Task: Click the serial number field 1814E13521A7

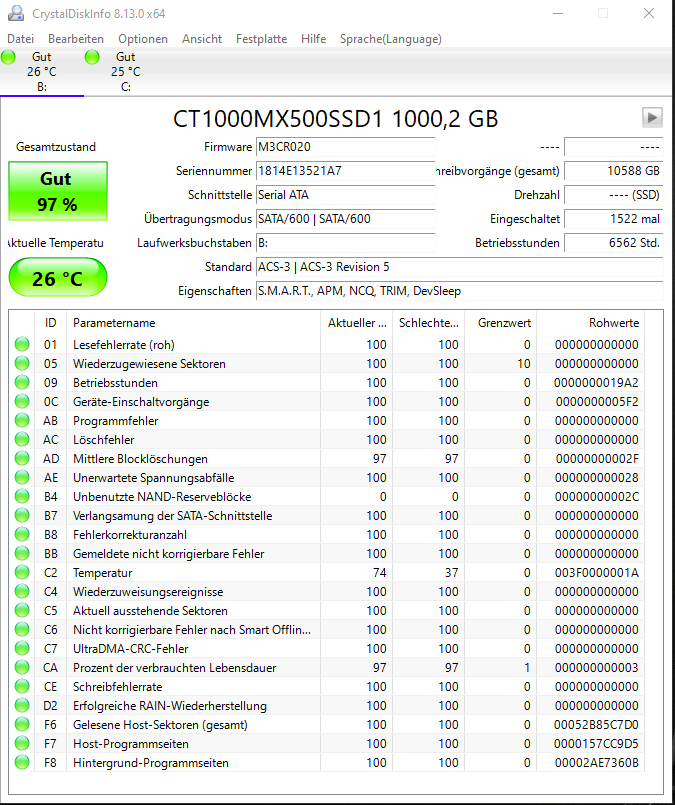Action: [x=345, y=171]
